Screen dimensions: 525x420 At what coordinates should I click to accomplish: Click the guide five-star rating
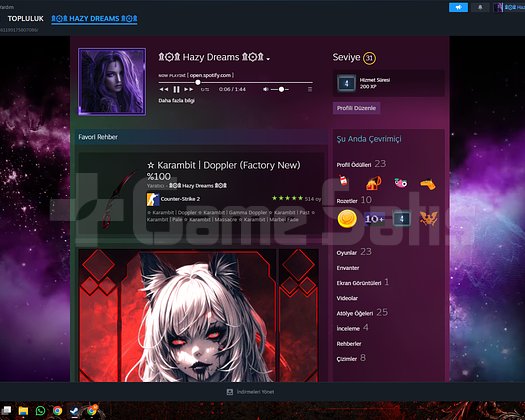coord(287,198)
